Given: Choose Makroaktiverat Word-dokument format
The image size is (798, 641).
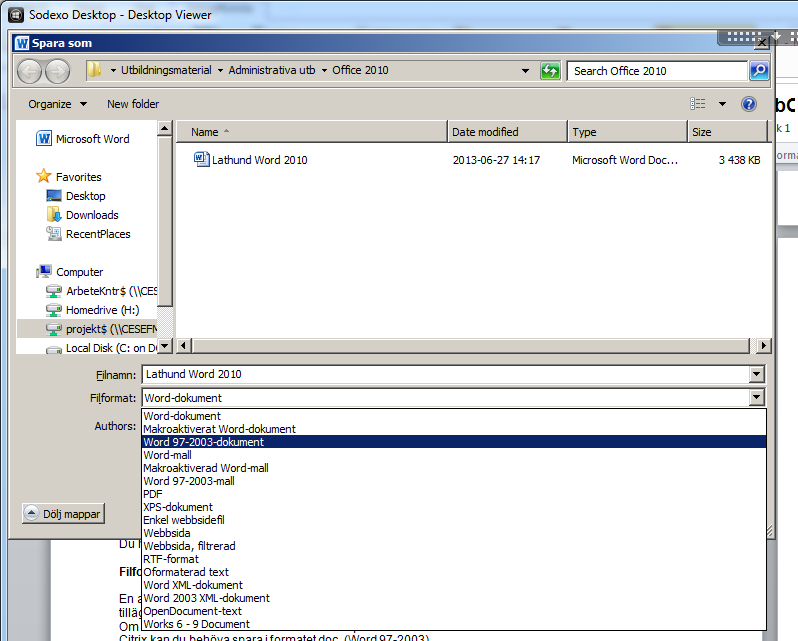Looking at the screenshot, I should click(454, 429).
